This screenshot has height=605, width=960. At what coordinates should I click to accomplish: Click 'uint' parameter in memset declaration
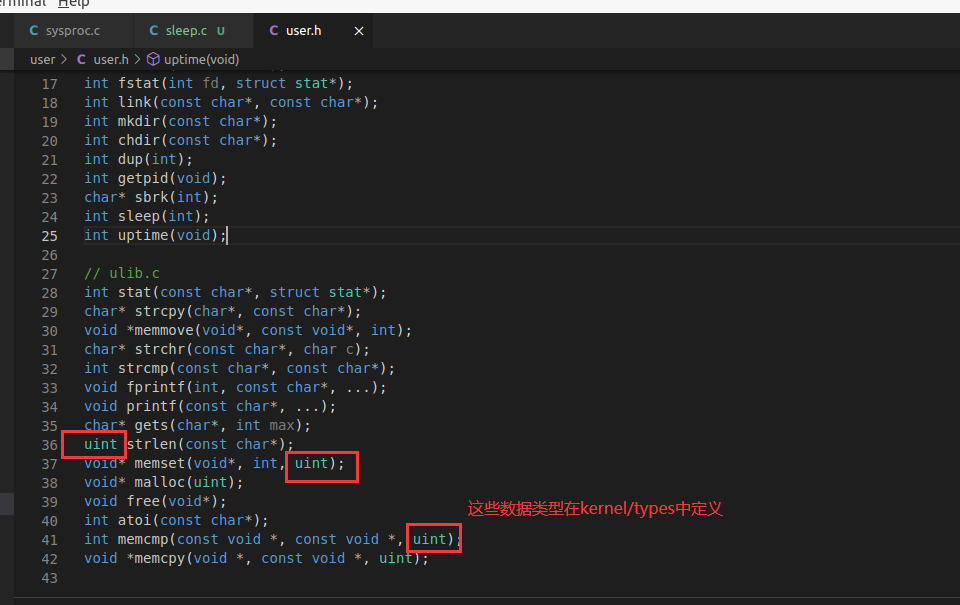[x=312, y=463]
